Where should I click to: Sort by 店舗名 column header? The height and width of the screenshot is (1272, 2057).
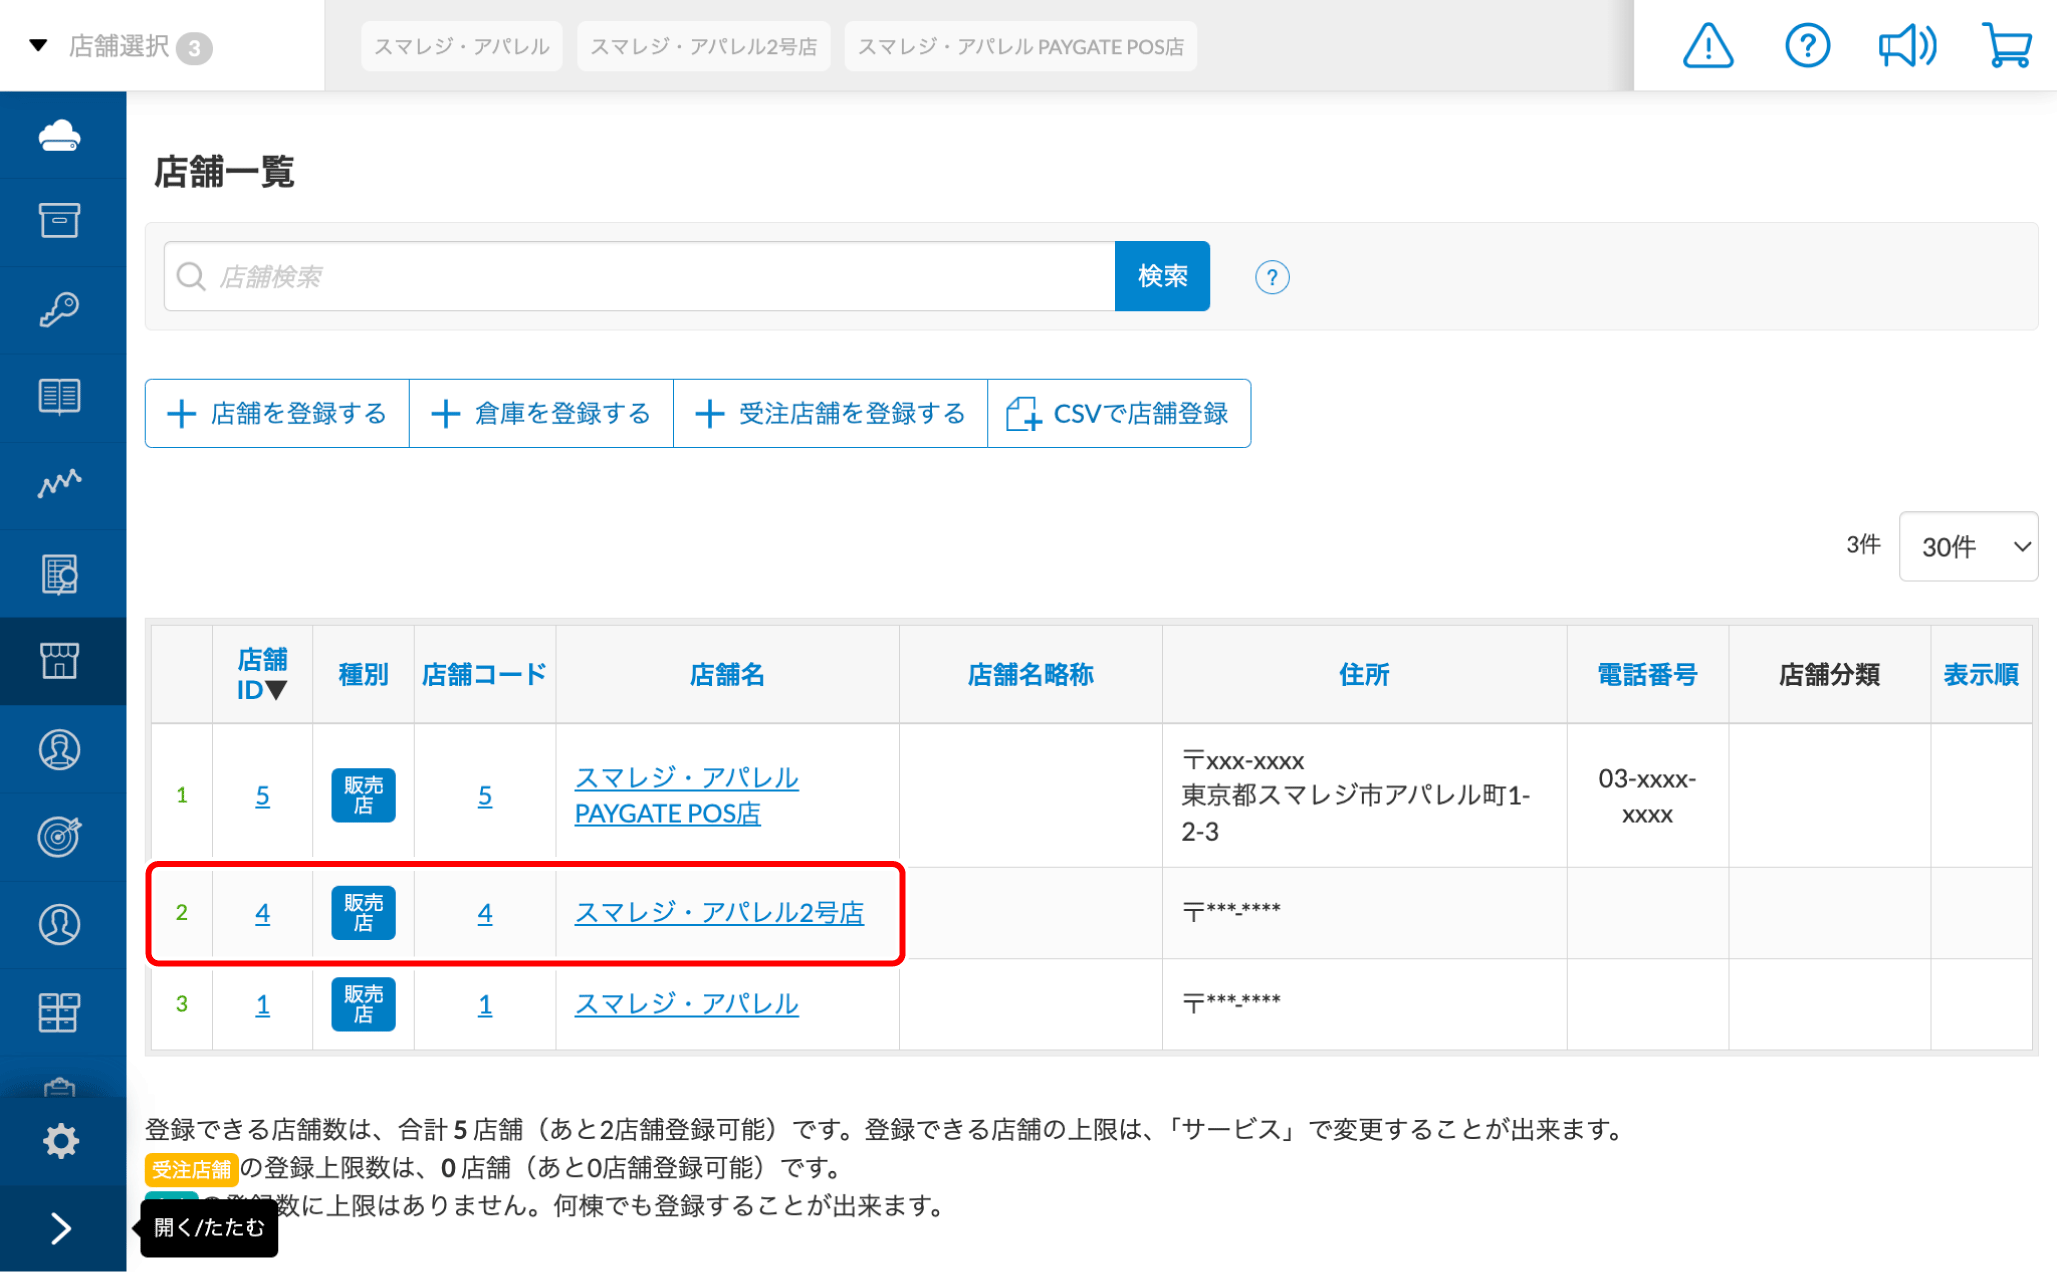tap(727, 674)
